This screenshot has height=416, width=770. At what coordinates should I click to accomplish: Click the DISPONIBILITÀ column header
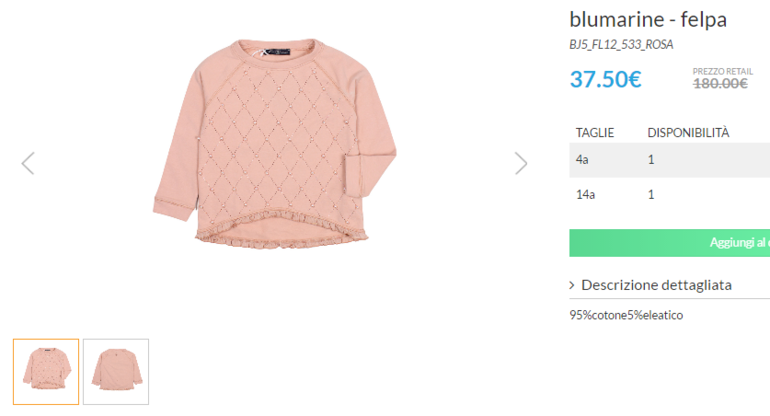[688, 132]
